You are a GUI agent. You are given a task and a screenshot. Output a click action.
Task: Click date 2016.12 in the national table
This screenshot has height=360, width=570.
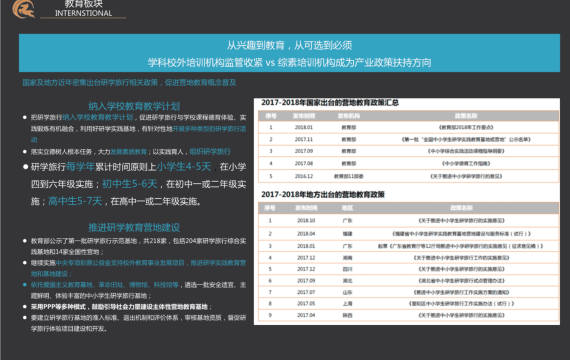click(x=304, y=176)
